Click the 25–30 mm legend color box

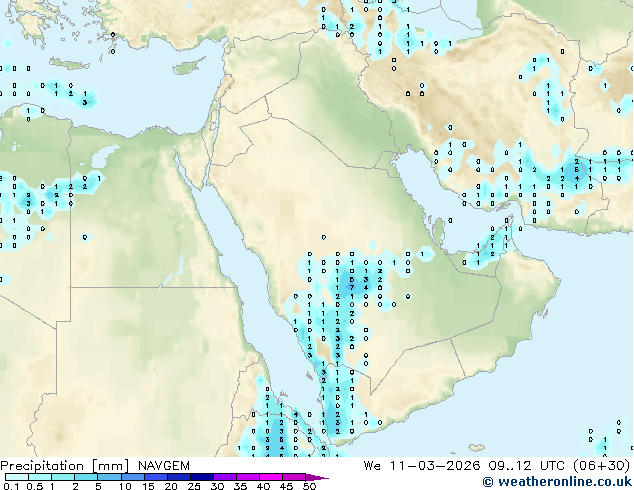coord(201,477)
